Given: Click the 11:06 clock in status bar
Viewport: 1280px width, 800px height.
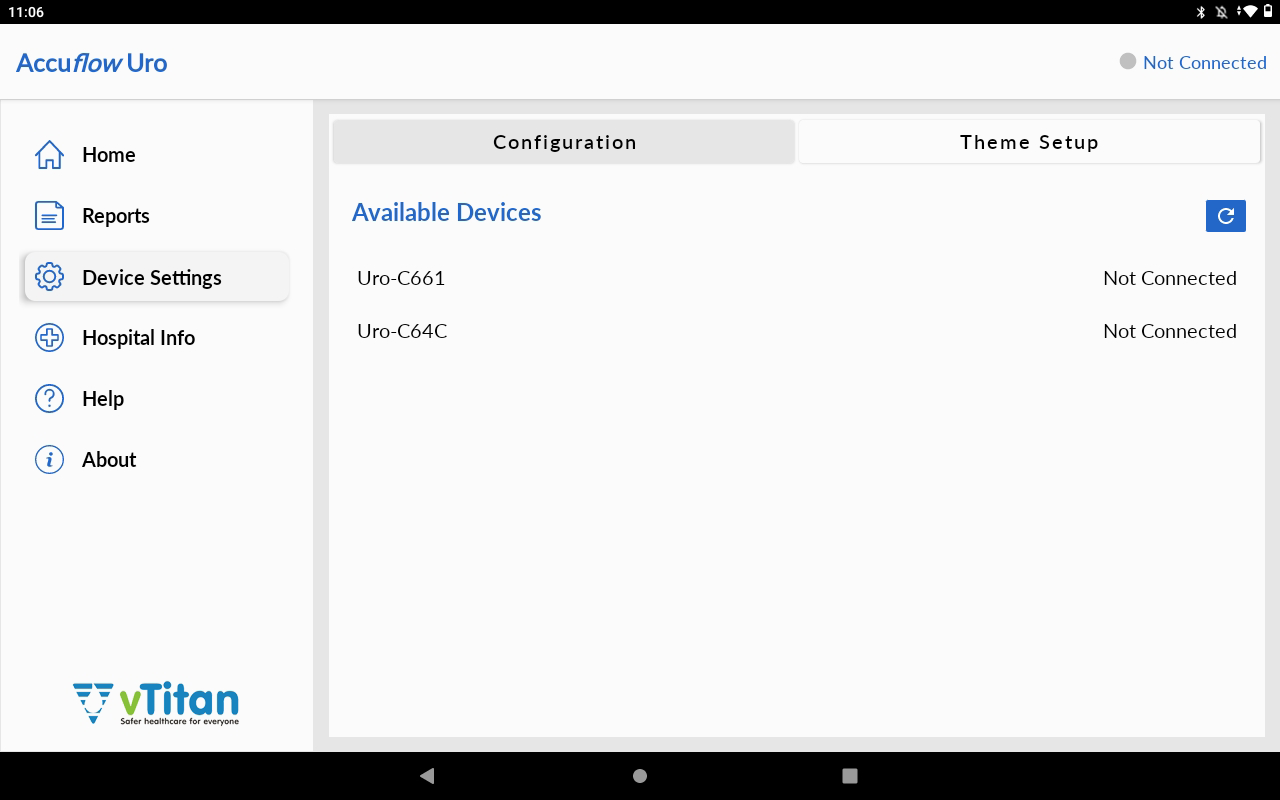Looking at the screenshot, I should 26,12.
